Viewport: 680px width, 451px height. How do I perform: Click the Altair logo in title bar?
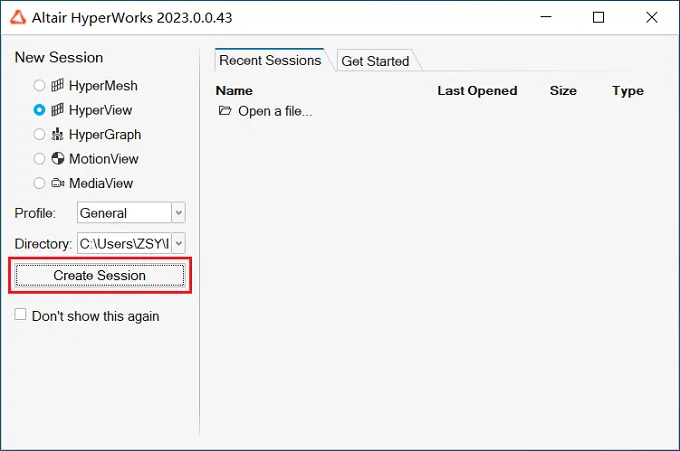[x=18, y=18]
